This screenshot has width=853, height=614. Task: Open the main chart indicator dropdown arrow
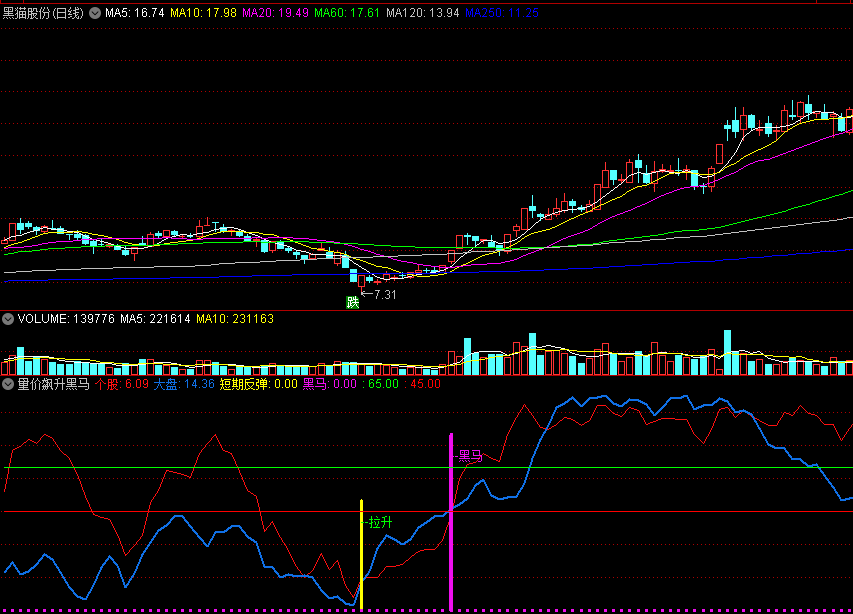[95, 13]
